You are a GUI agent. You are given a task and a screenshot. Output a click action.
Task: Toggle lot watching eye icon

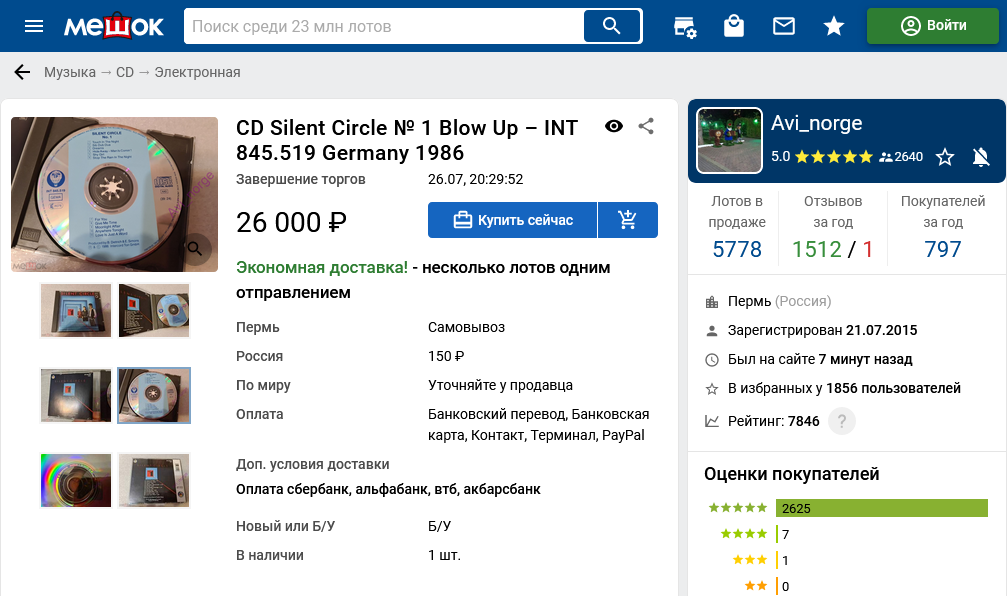(x=614, y=126)
